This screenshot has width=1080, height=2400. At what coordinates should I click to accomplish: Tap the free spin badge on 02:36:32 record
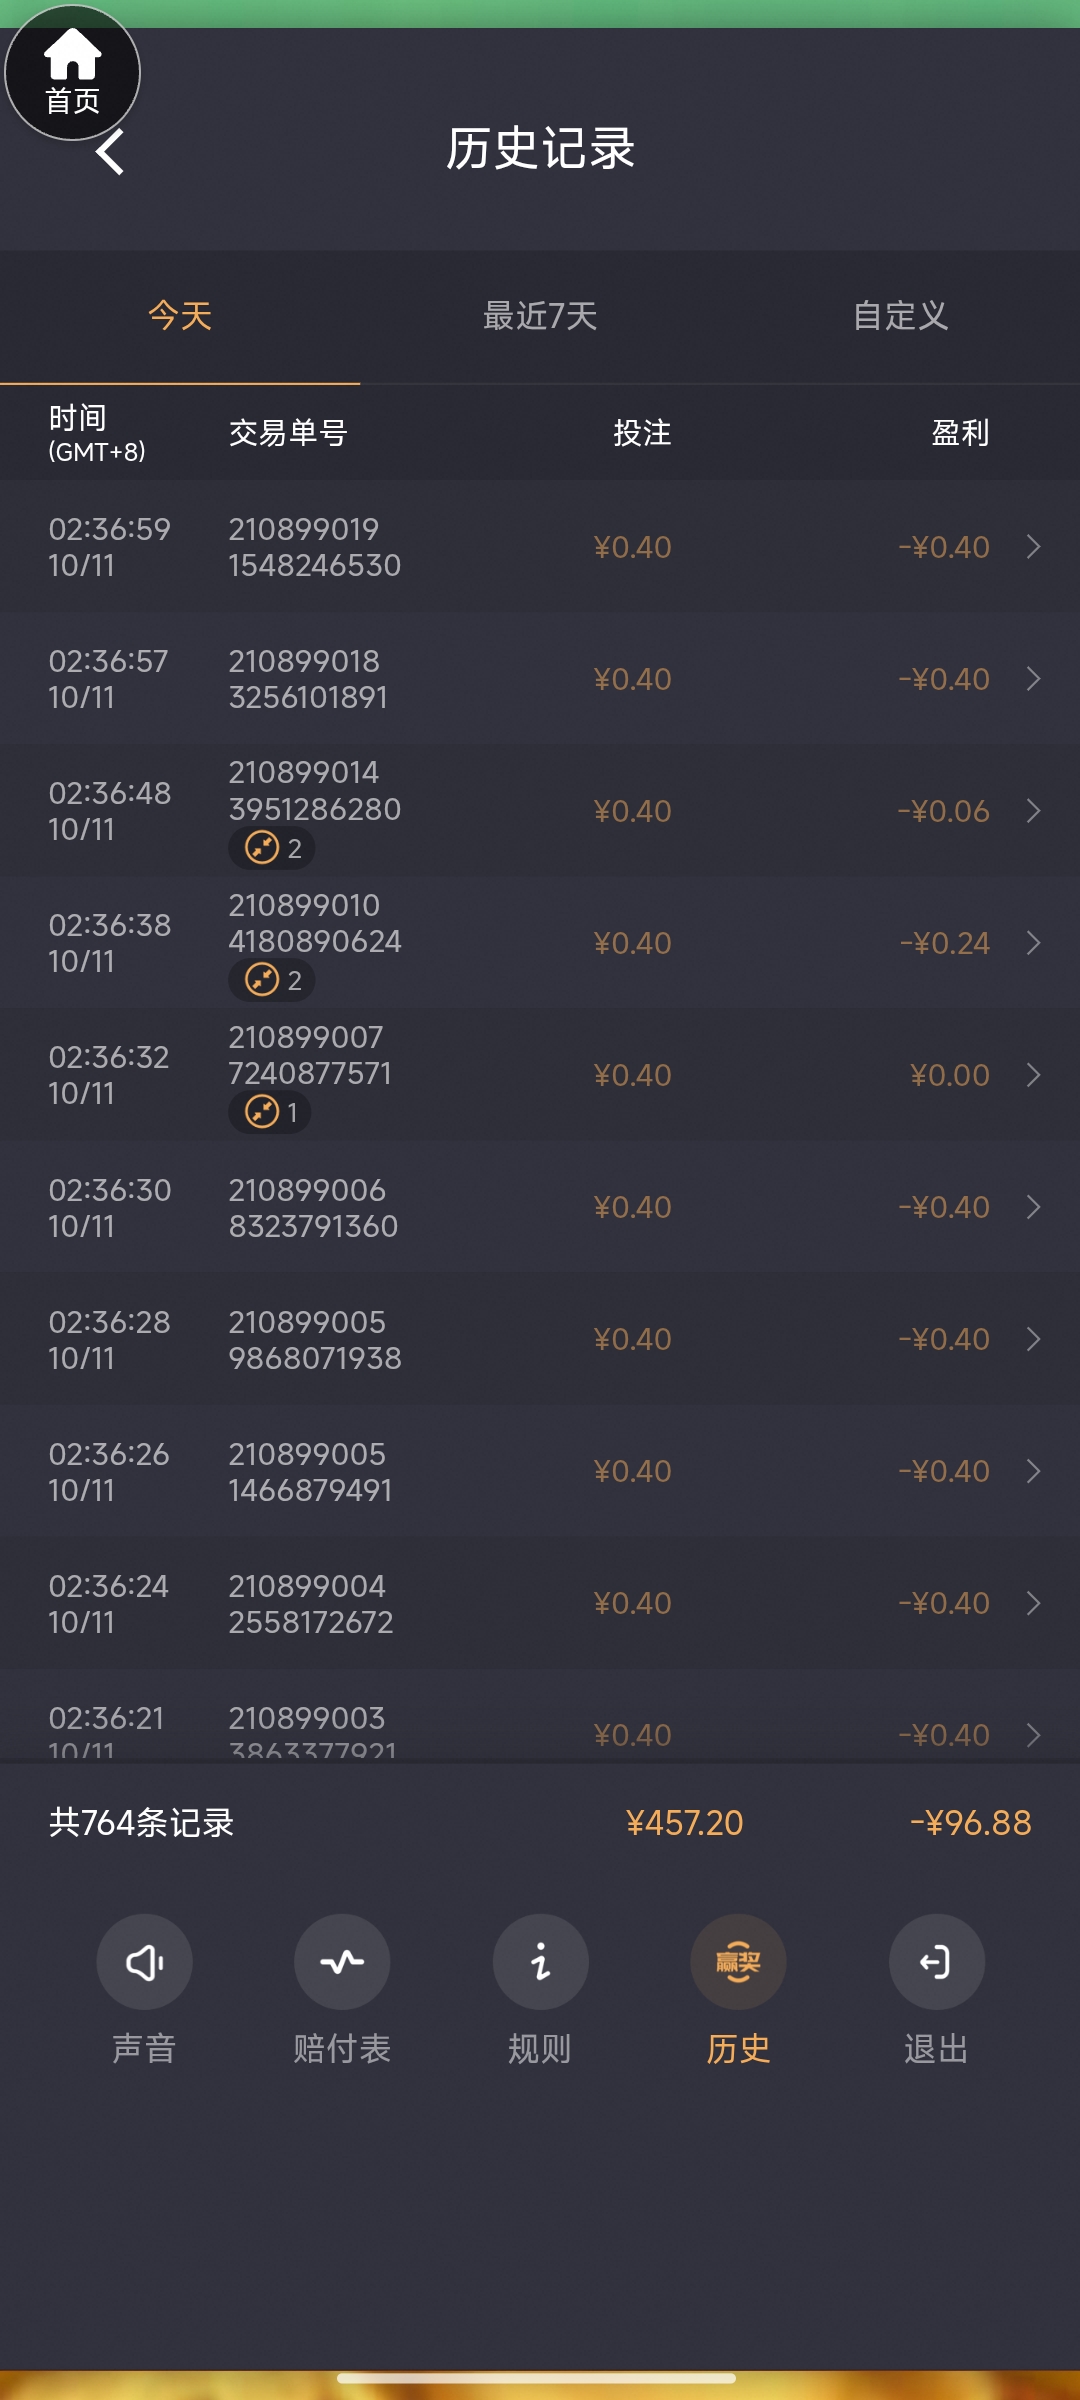coord(270,1112)
